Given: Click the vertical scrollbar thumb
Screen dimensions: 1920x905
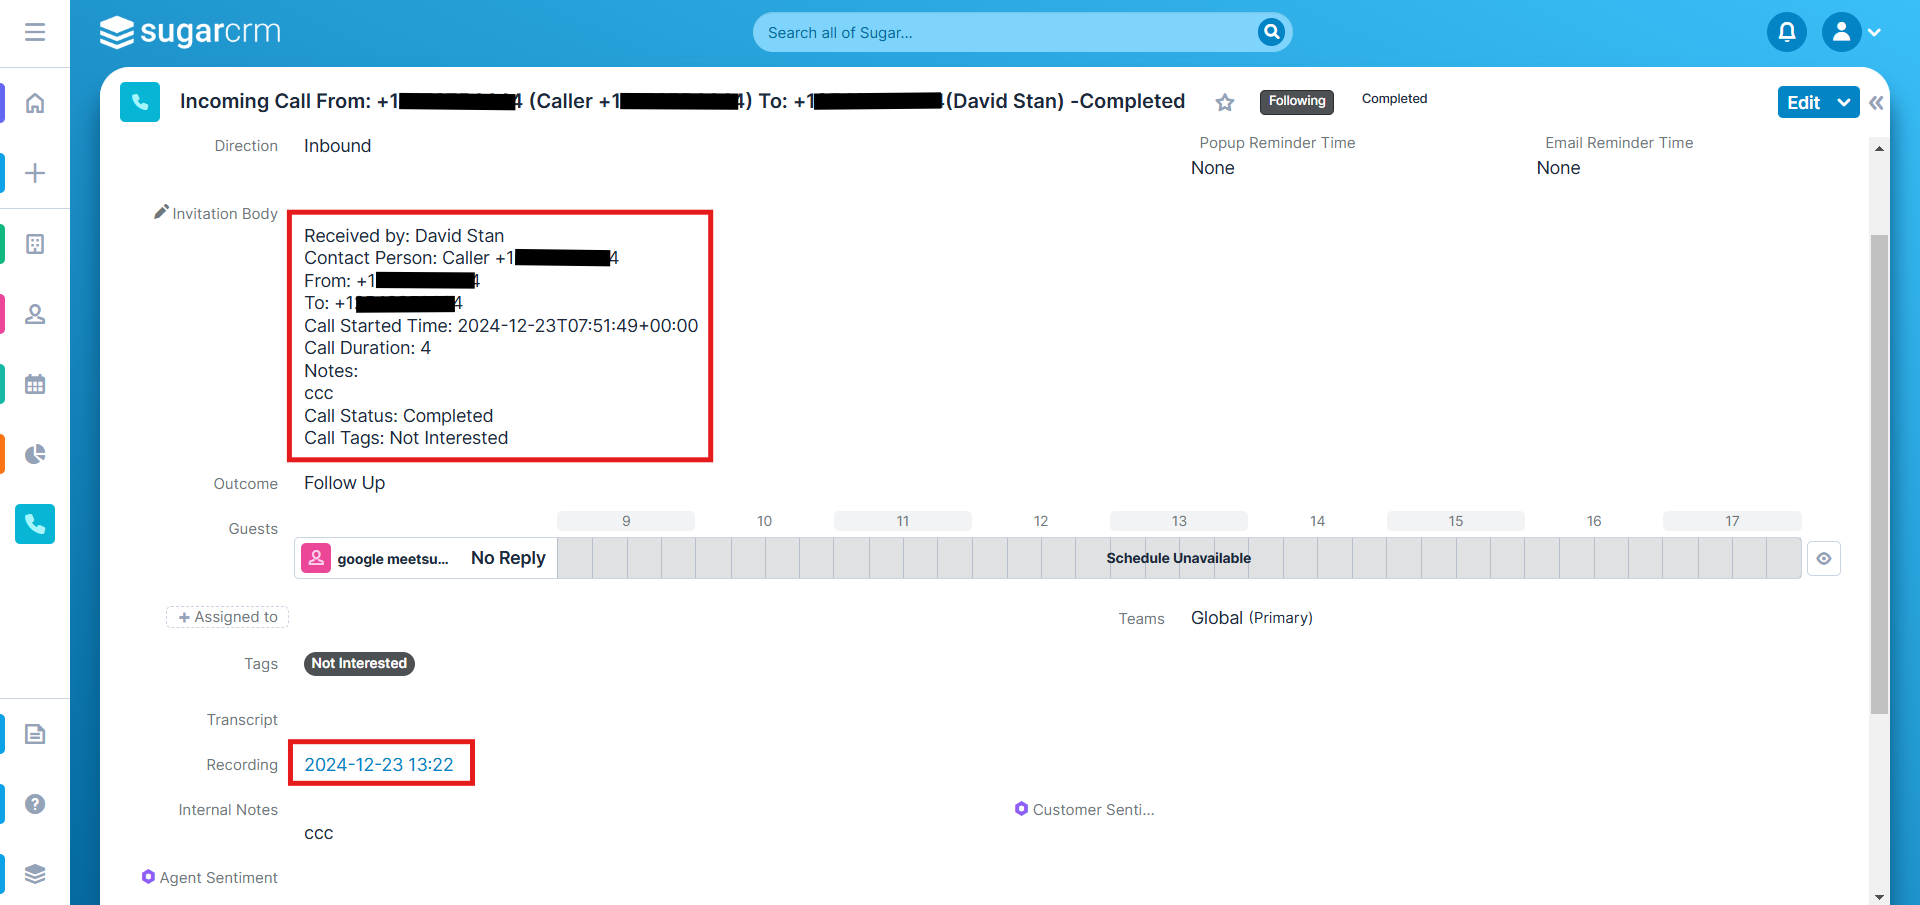Looking at the screenshot, I should 1880,474.
